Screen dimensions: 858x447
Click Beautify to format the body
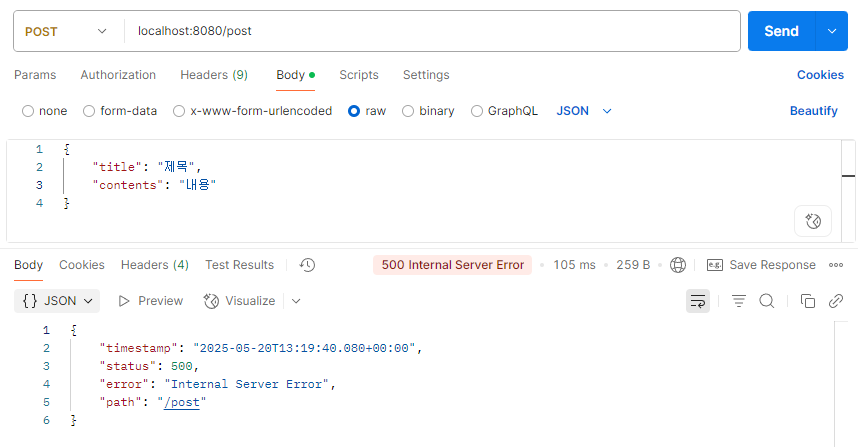(814, 111)
